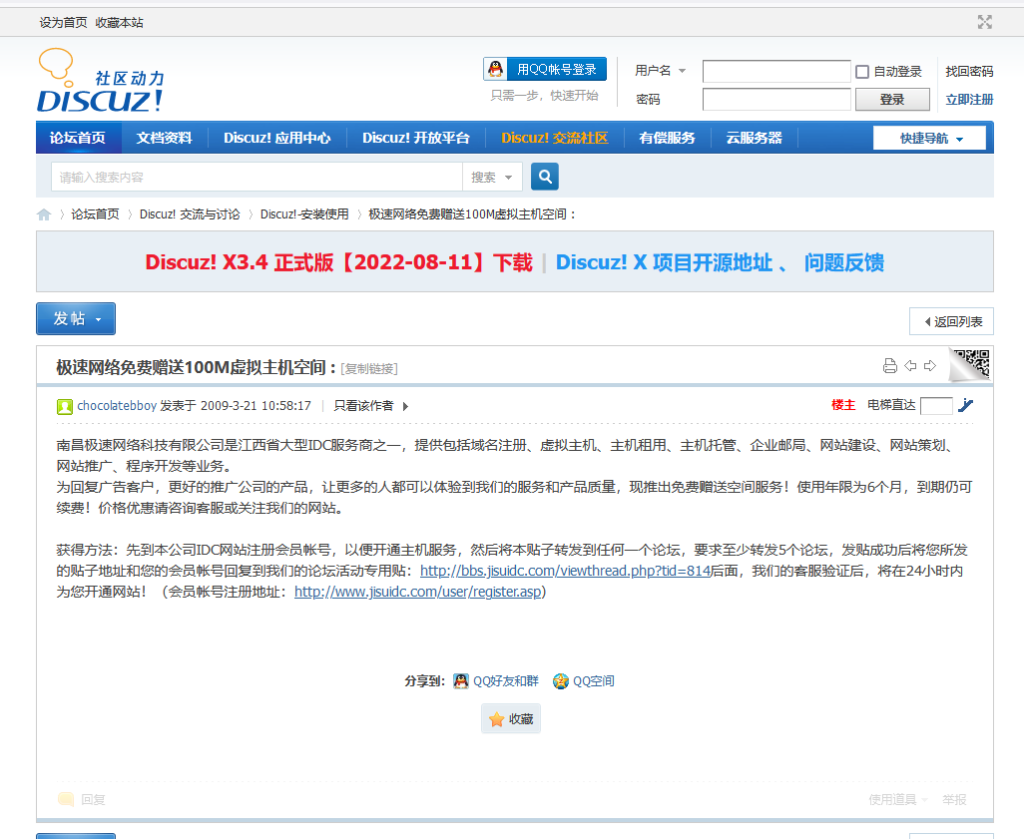This screenshot has height=839, width=1024.
Task: Click the 登录 login button
Action: pos(892,99)
